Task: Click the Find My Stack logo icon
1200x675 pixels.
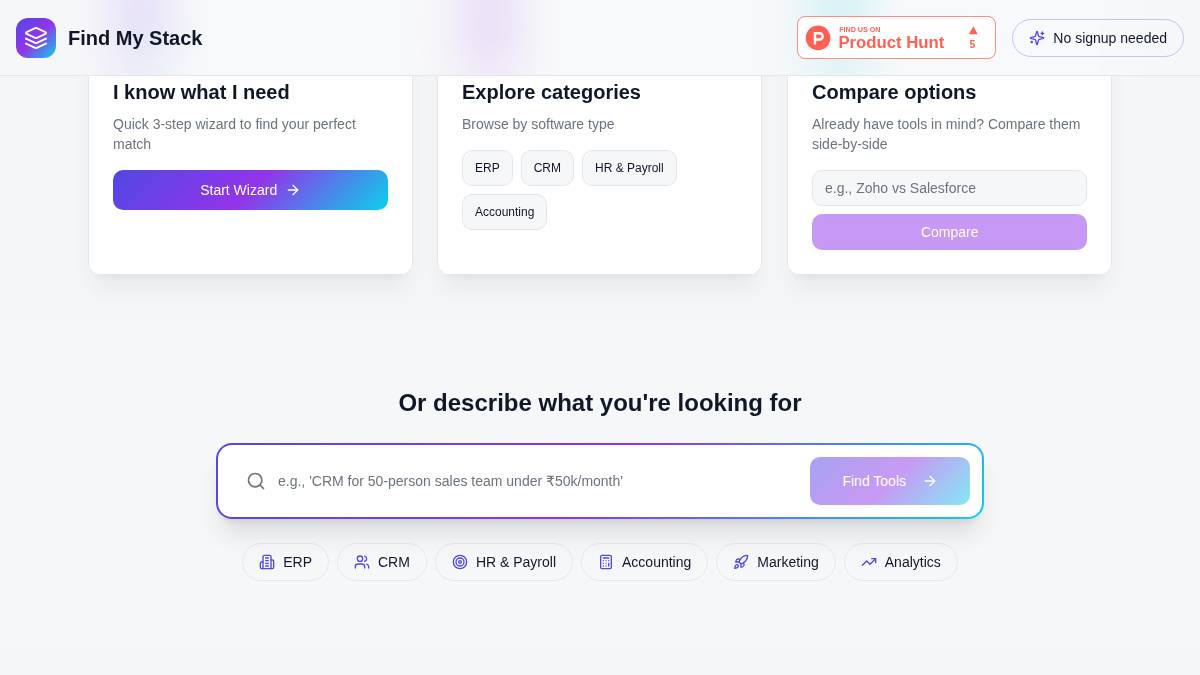Action: point(36,38)
